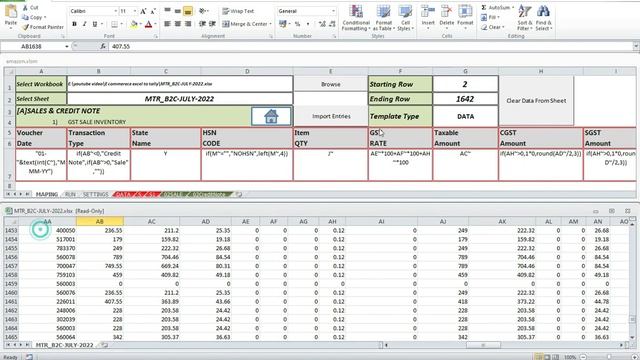
Task: Switch to the MAPING sheet tab
Action: tap(47, 194)
